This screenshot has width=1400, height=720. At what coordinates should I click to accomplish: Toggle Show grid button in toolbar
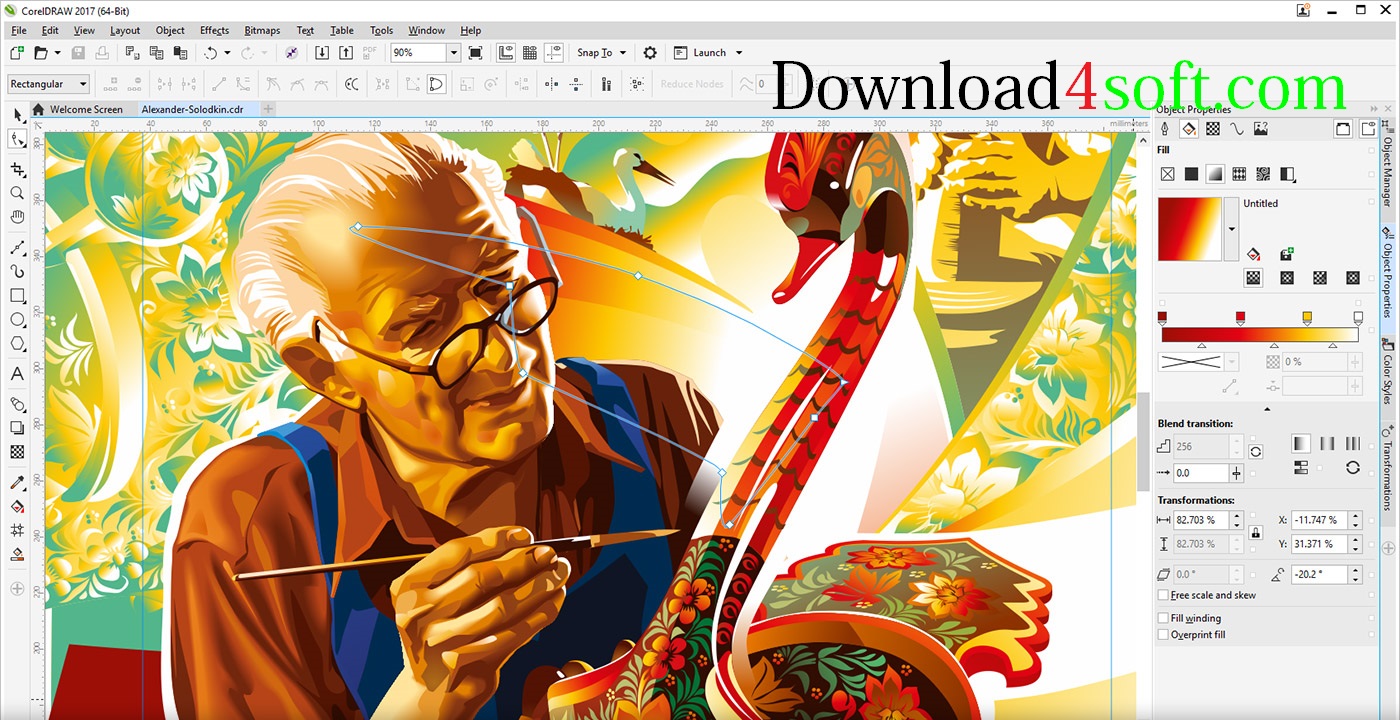(x=530, y=53)
